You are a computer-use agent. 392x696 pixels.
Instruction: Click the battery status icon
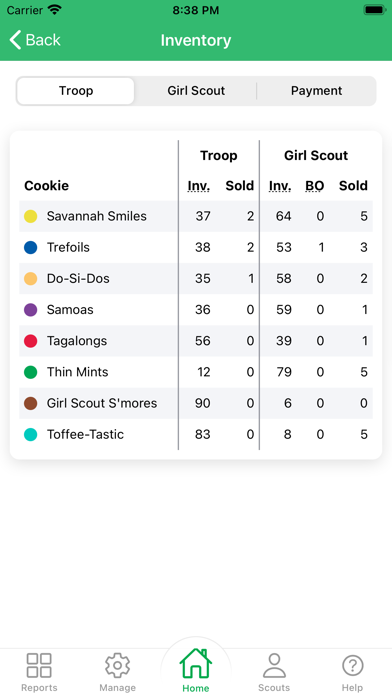(x=375, y=10)
